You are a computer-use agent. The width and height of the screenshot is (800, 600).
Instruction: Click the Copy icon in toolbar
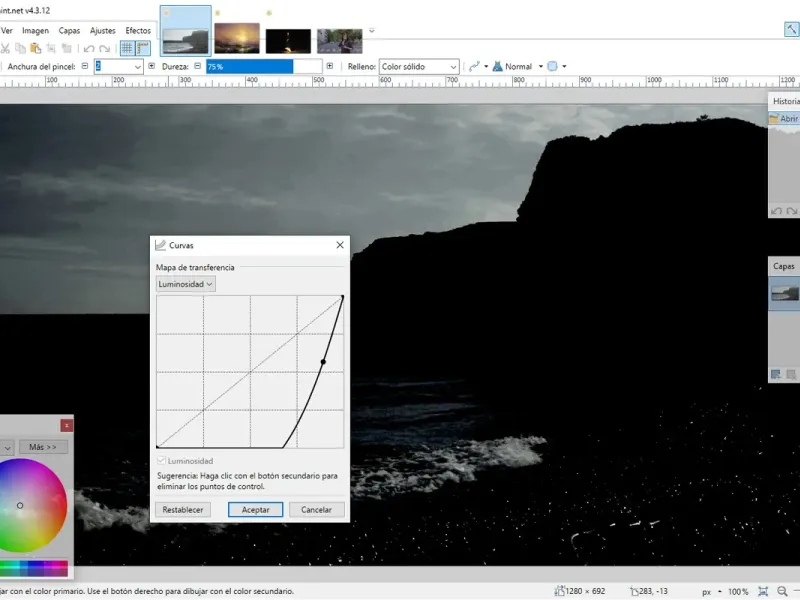20,48
